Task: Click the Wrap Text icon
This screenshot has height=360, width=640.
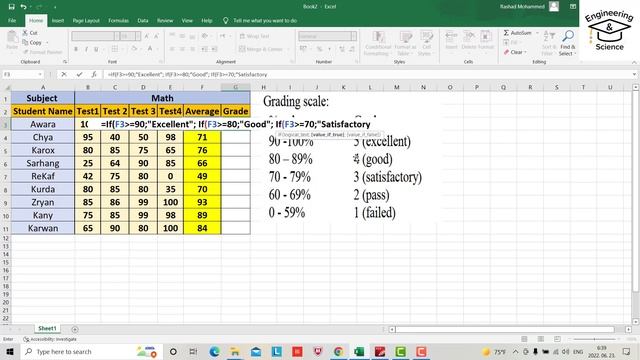Action: pyautogui.click(x=242, y=36)
